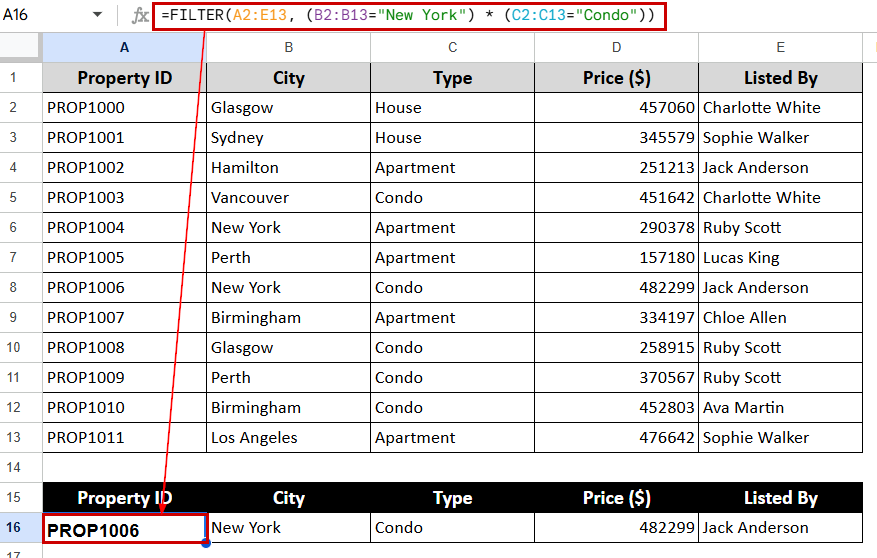This screenshot has width=877, height=558.
Task: Click New York in row 8
Action: click(289, 287)
